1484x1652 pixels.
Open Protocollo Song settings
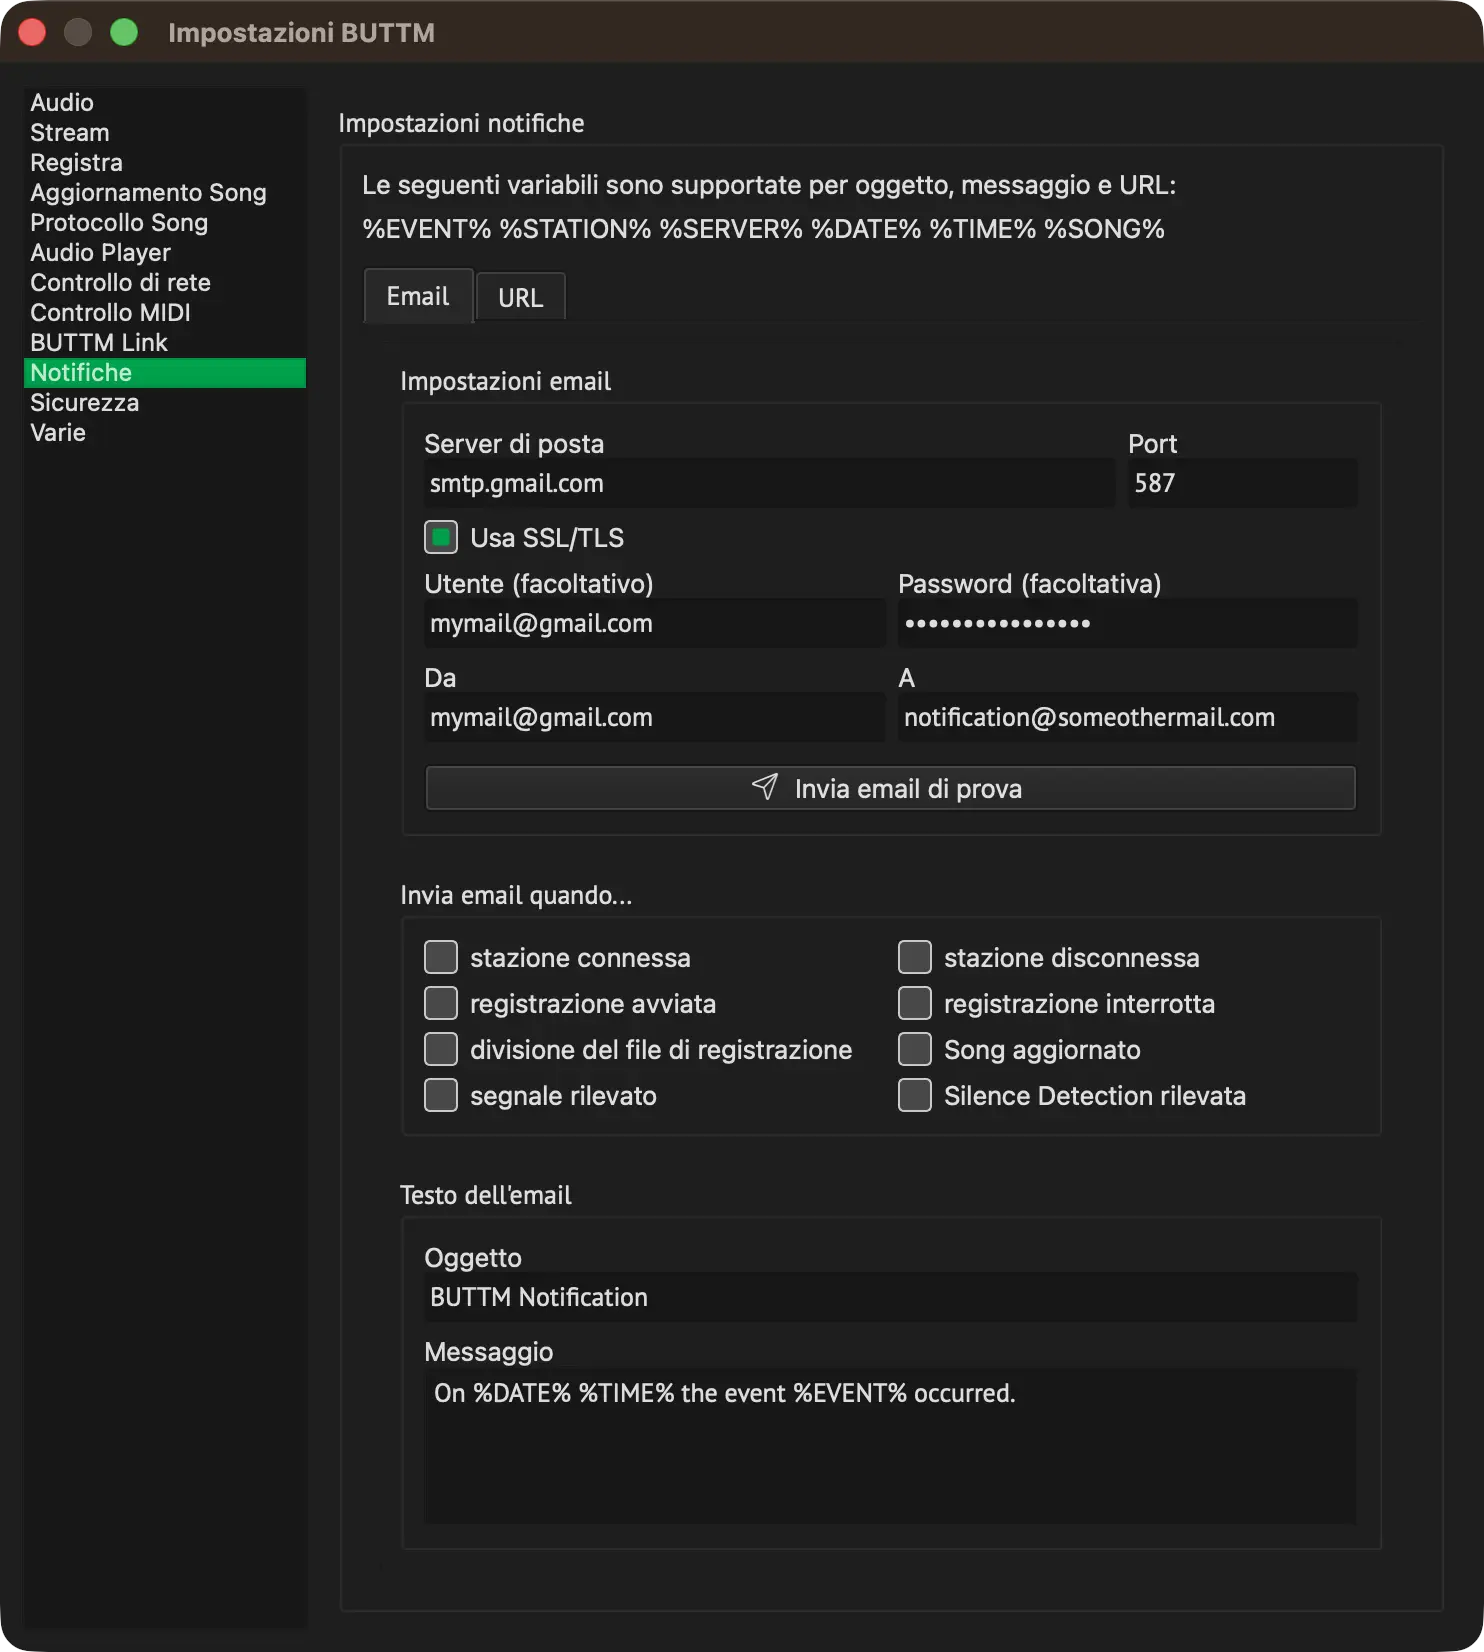(x=165, y=223)
